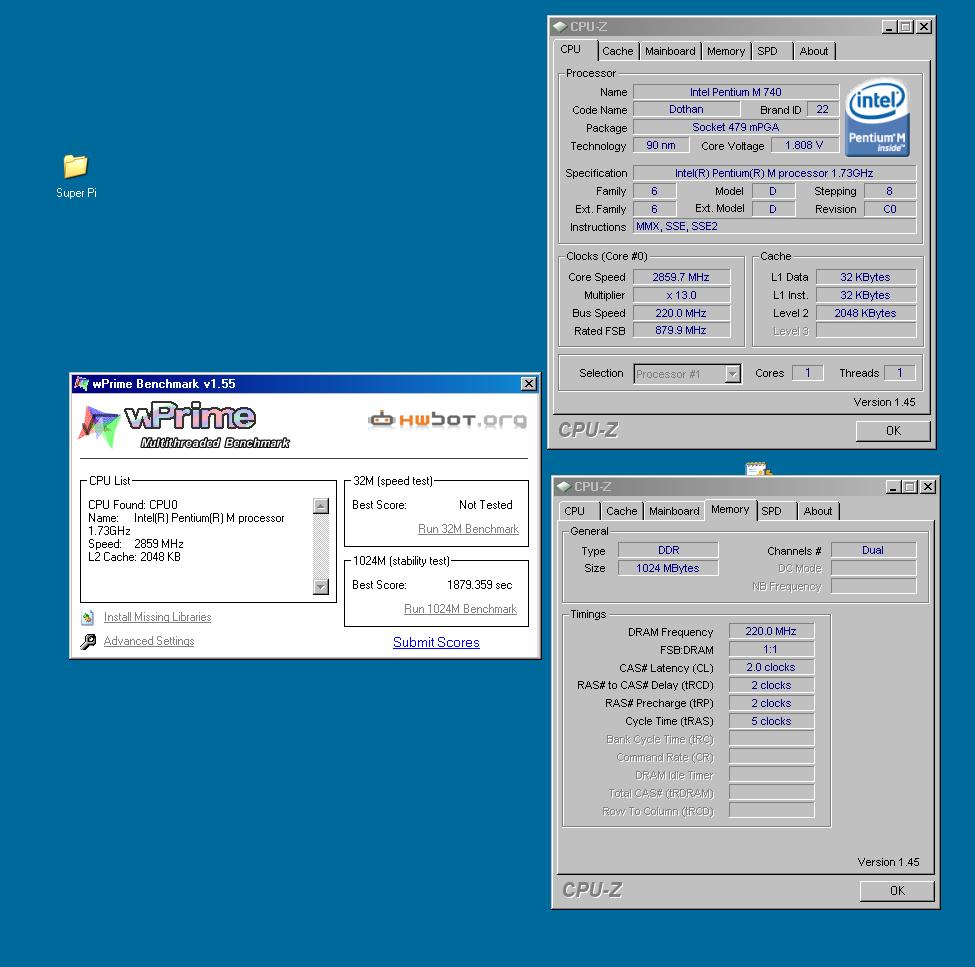
Task: Open Mainboard tab in lower CPU-Z
Action: tap(674, 511)
